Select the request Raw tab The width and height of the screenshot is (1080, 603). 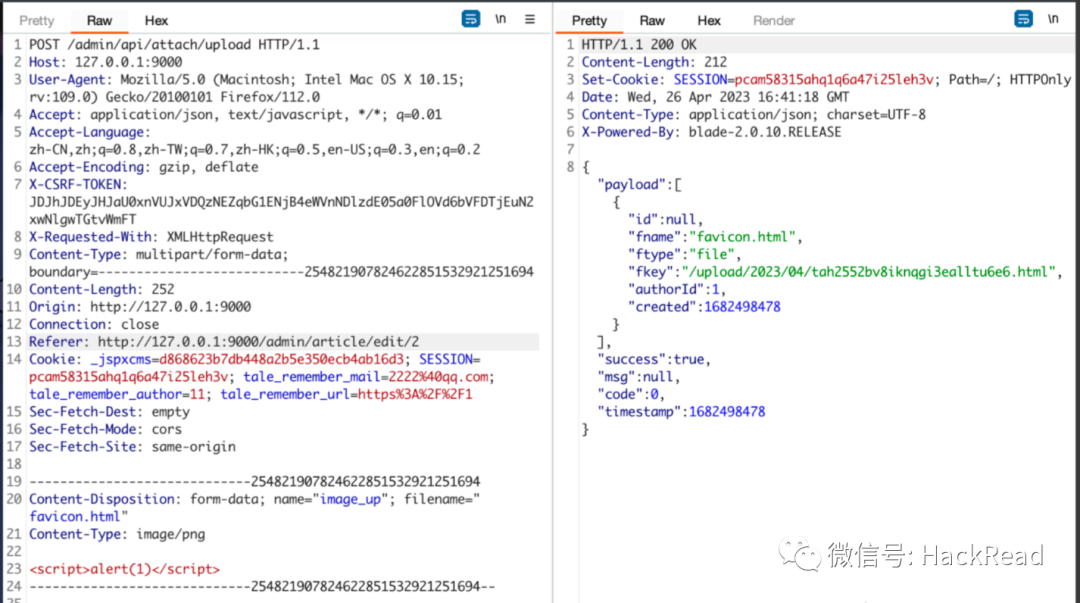[99, 21]
